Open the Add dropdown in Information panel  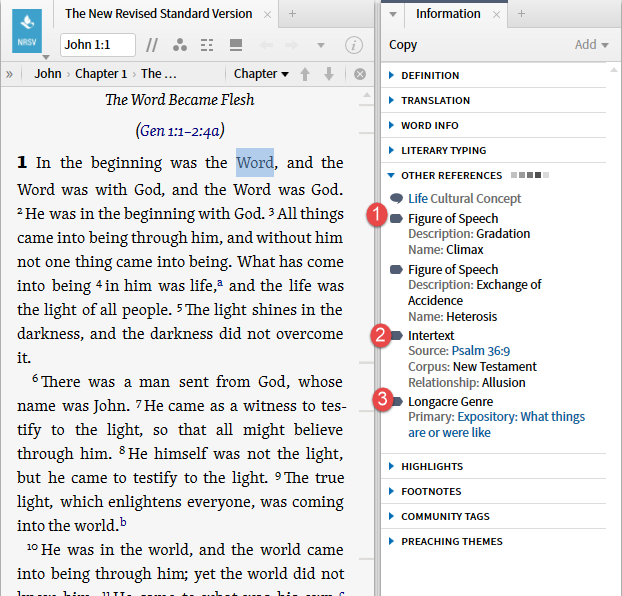point(591,44)
